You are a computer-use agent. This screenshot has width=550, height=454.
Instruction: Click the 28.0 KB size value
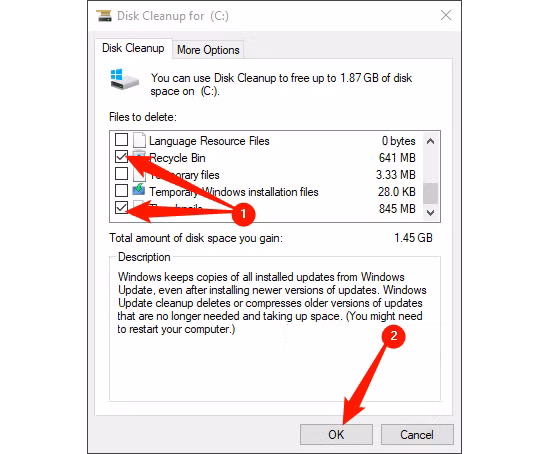click(397, 192)
